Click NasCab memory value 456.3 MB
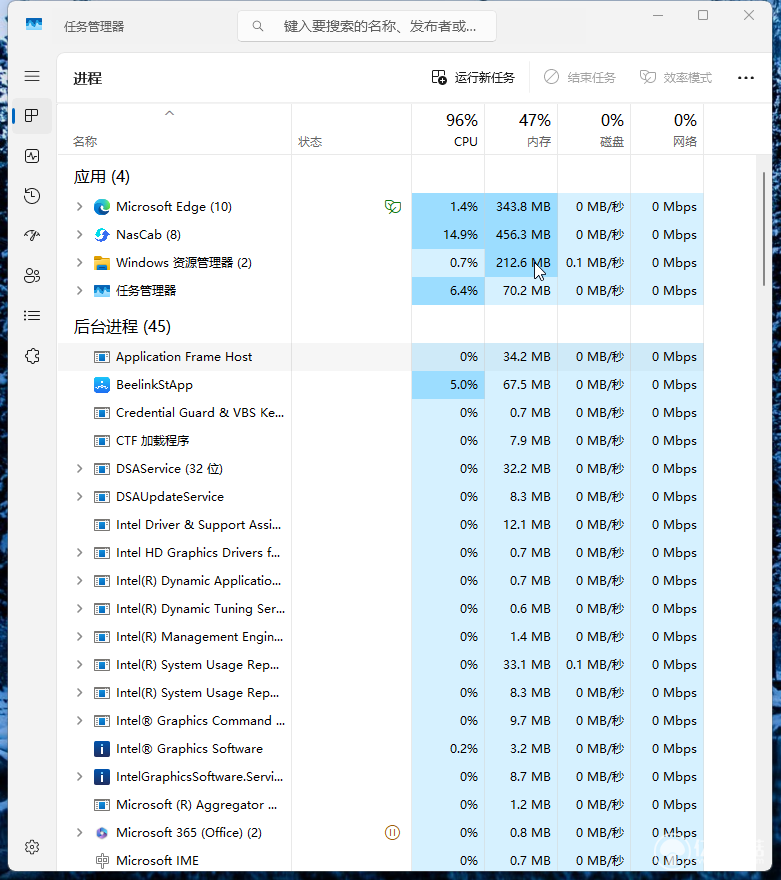This screenshot has width=781, height=880. (x=523, y=235)
